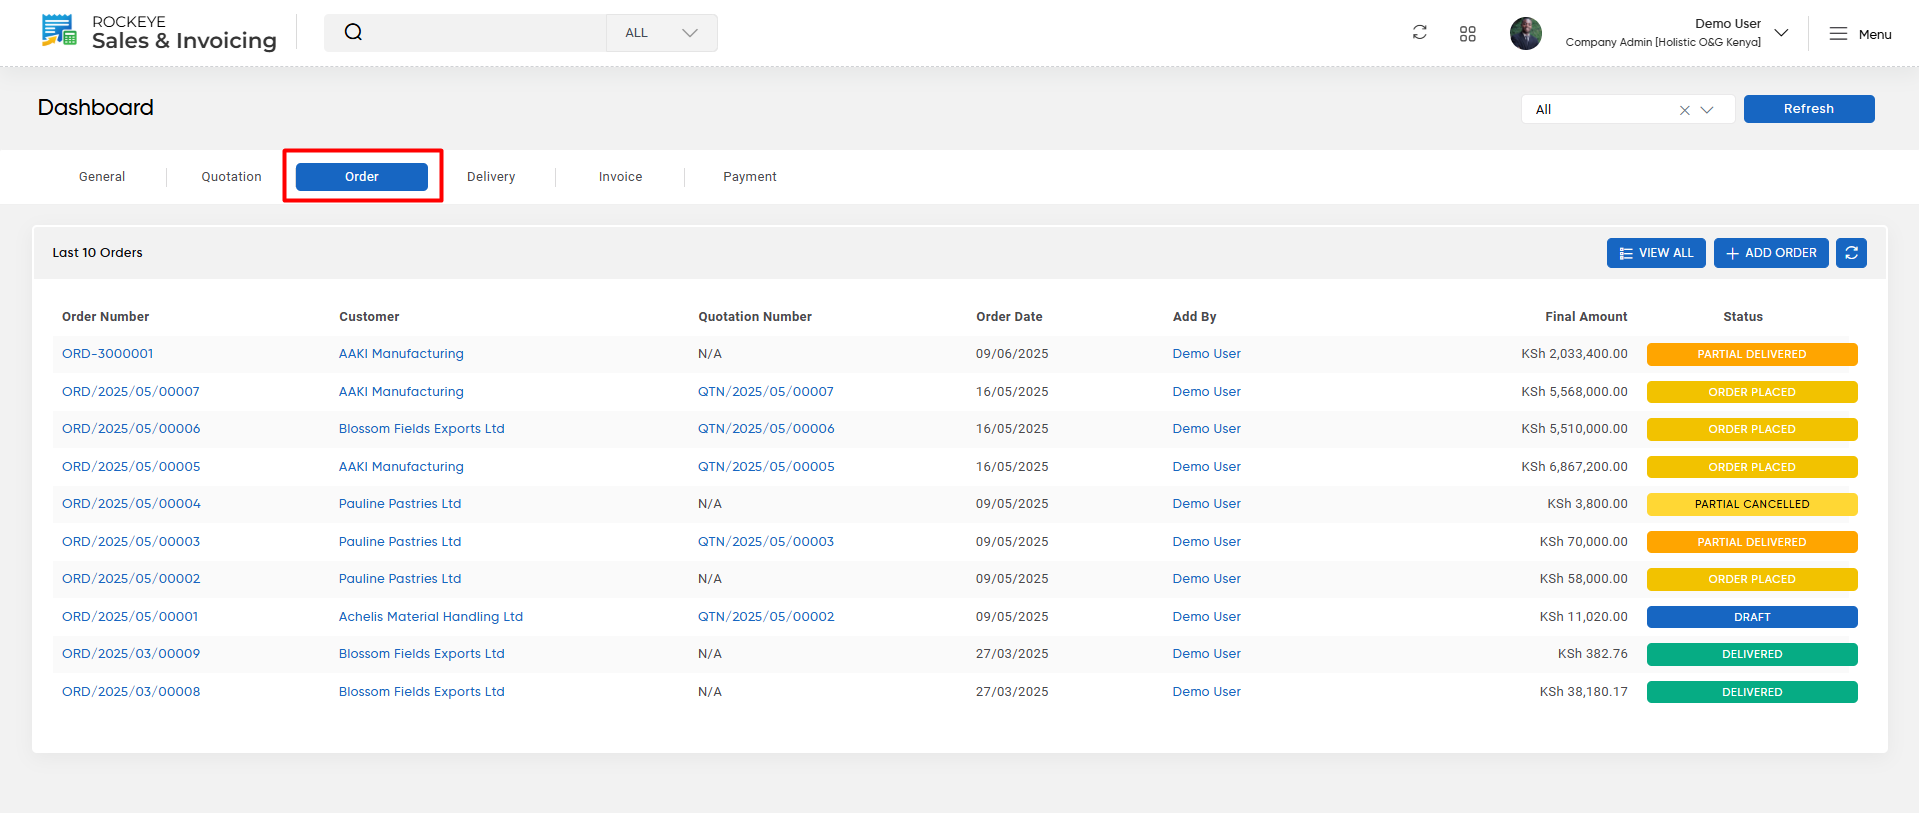Click the VIEW ALL button
Viewport: 1919px width, 813px height.
pos(1656,253)
